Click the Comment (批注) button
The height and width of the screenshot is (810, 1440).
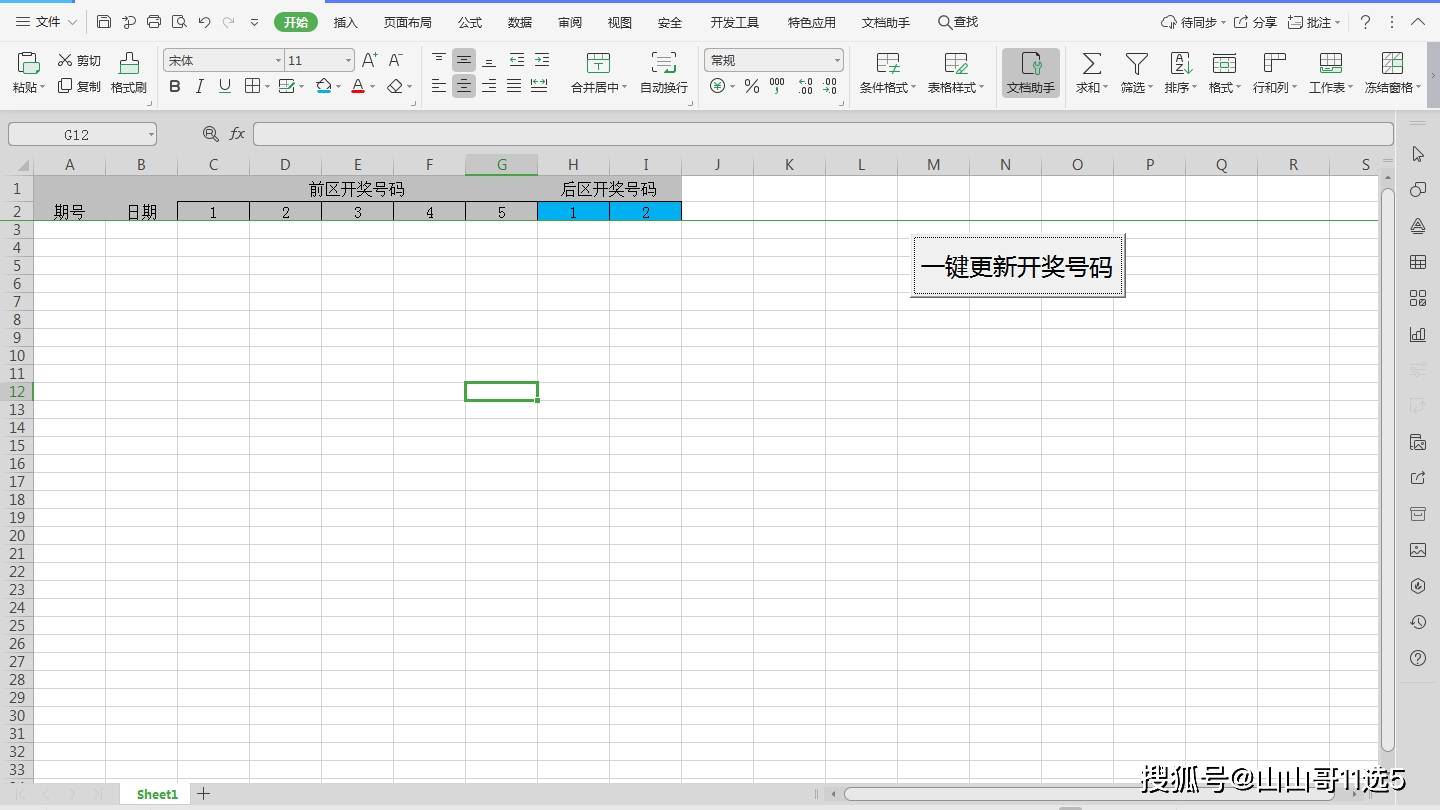[1314, 22]
